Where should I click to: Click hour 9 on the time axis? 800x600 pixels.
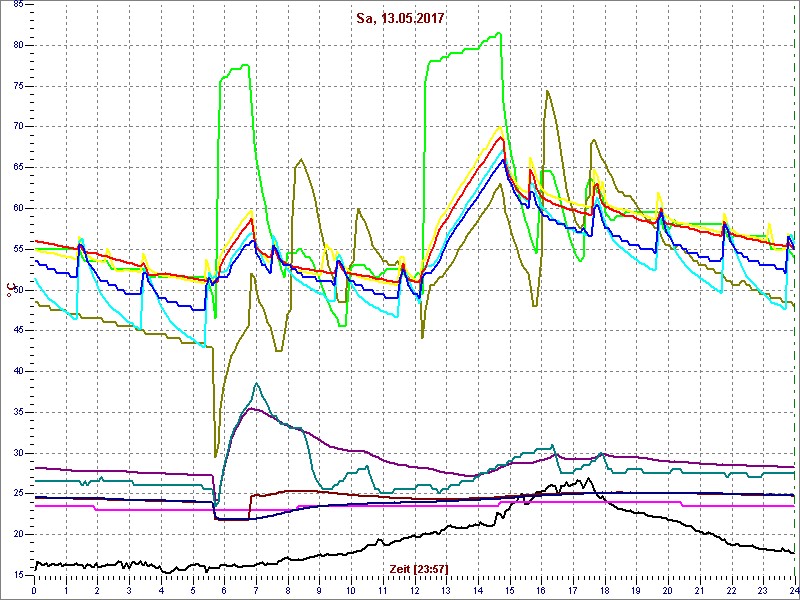tap(319, 590)
